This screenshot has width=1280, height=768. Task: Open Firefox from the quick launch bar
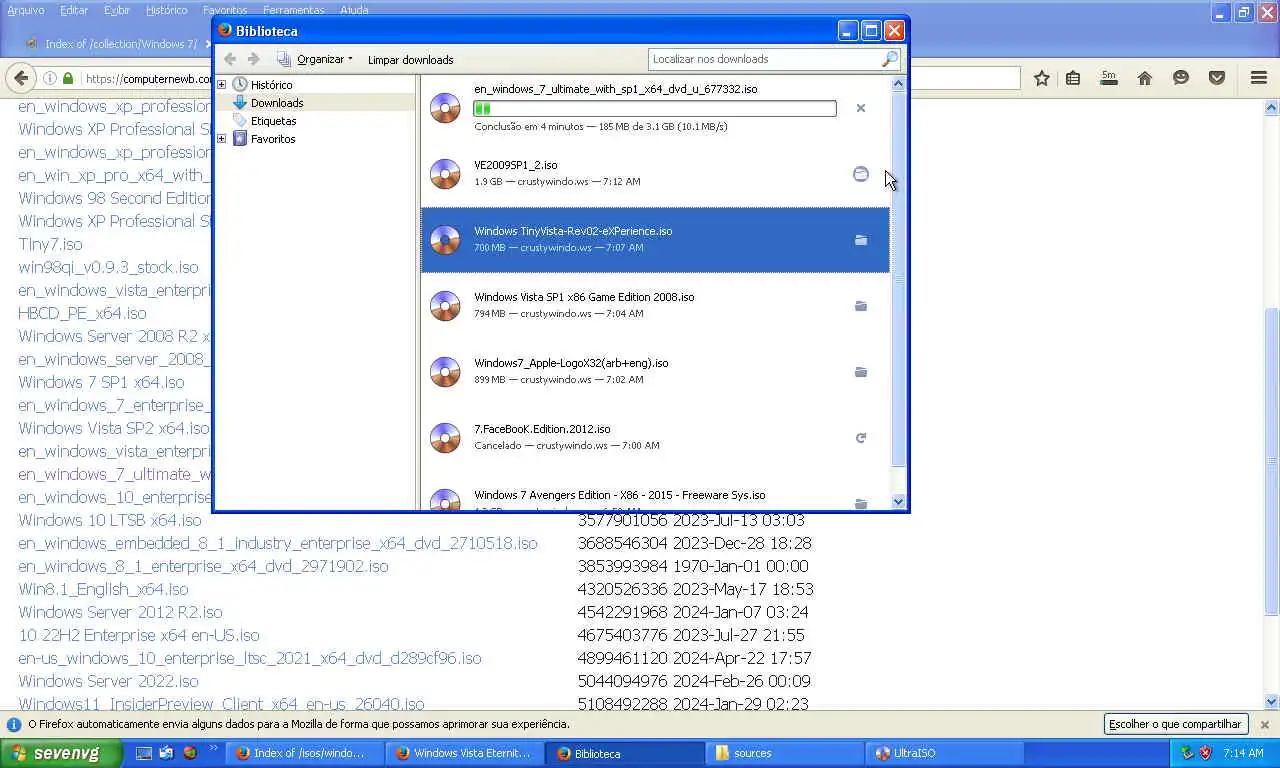pos(189,753)
